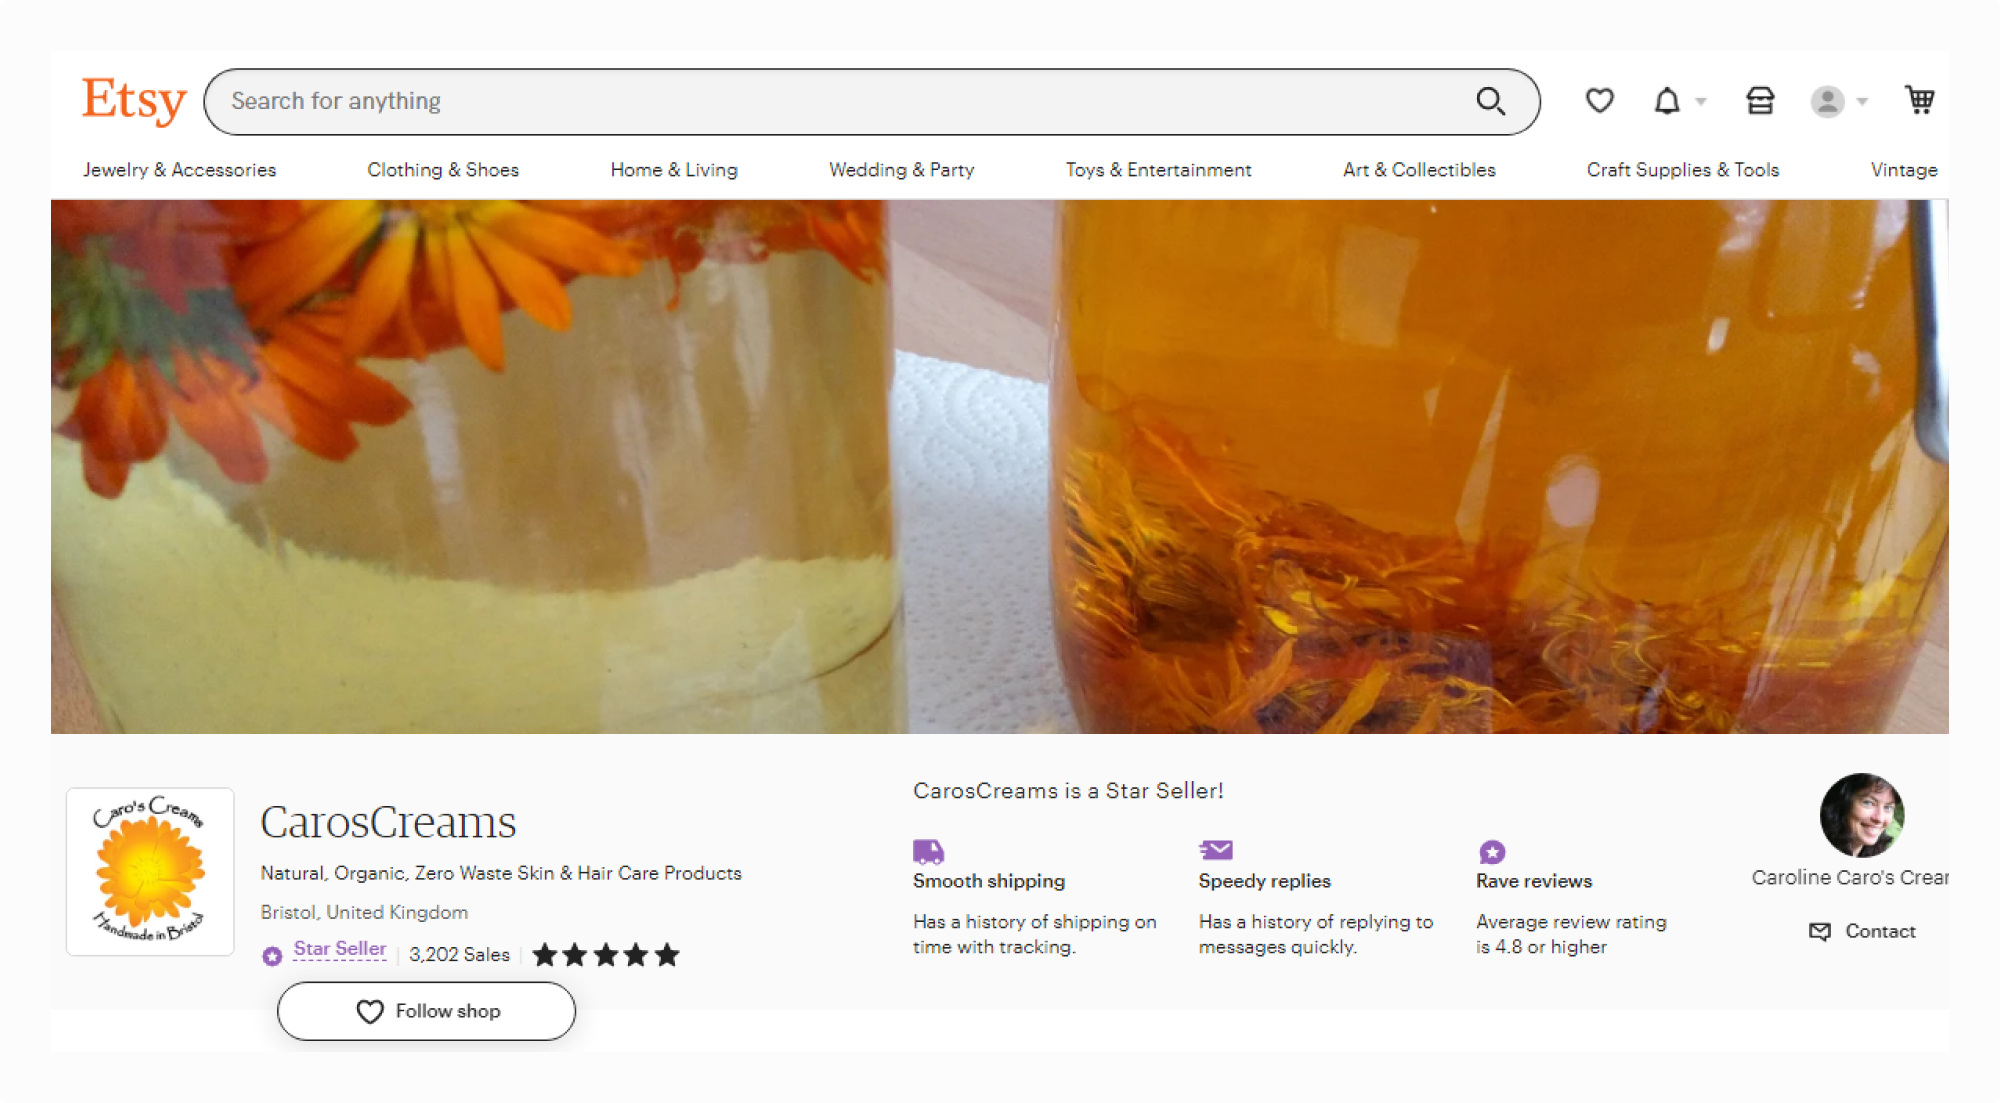2000x1103 pixels.
Task: Open Toys & Entertainment category
Action: coord(1158,170)
